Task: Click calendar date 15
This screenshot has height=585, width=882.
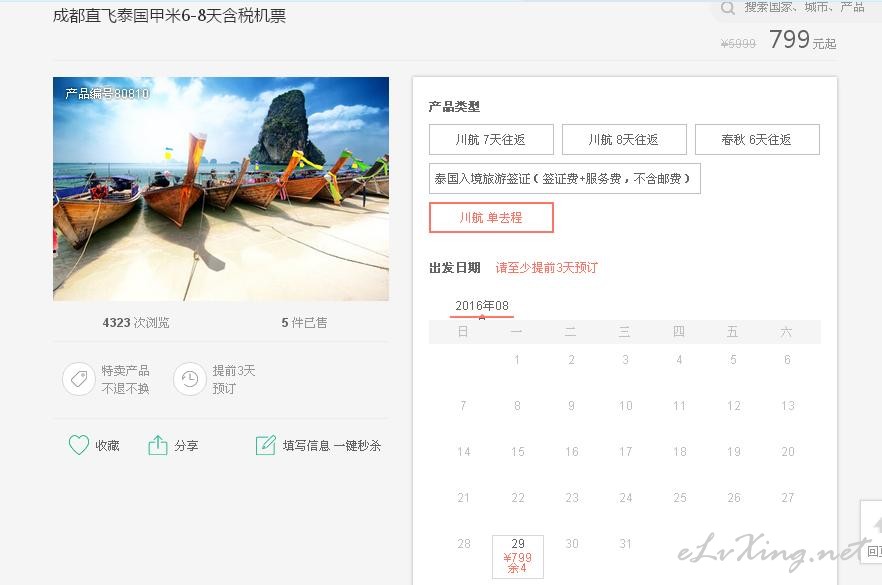Action: click(518, 452)
